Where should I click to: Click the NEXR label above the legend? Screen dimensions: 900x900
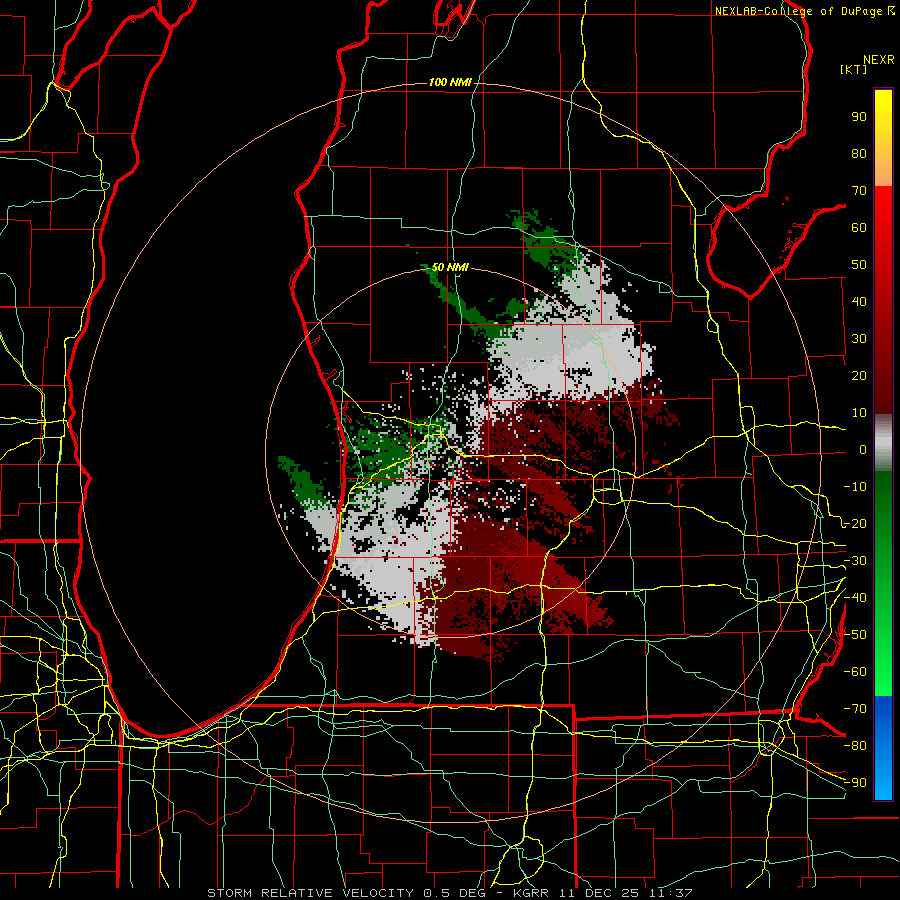[x=878, y=60]
